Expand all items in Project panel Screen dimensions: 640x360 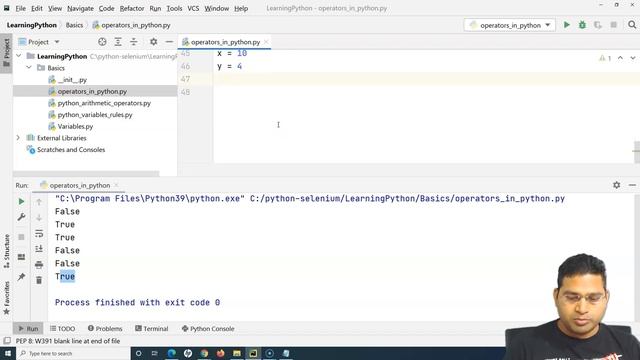coord(118,42)
